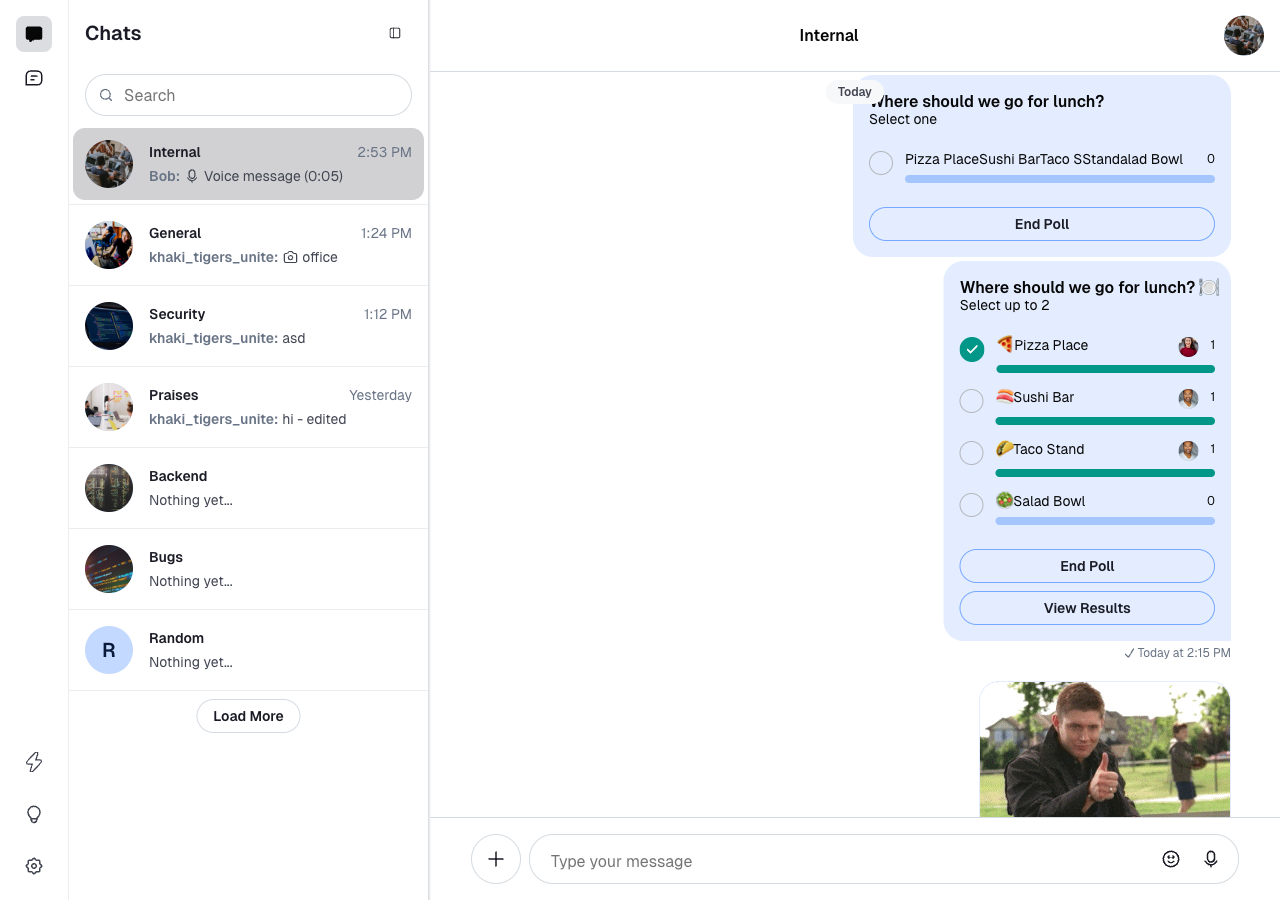Viewport: 1280px width, 900px height.
Task: View Results of the lunch poll
Action: click(1087, 608)
